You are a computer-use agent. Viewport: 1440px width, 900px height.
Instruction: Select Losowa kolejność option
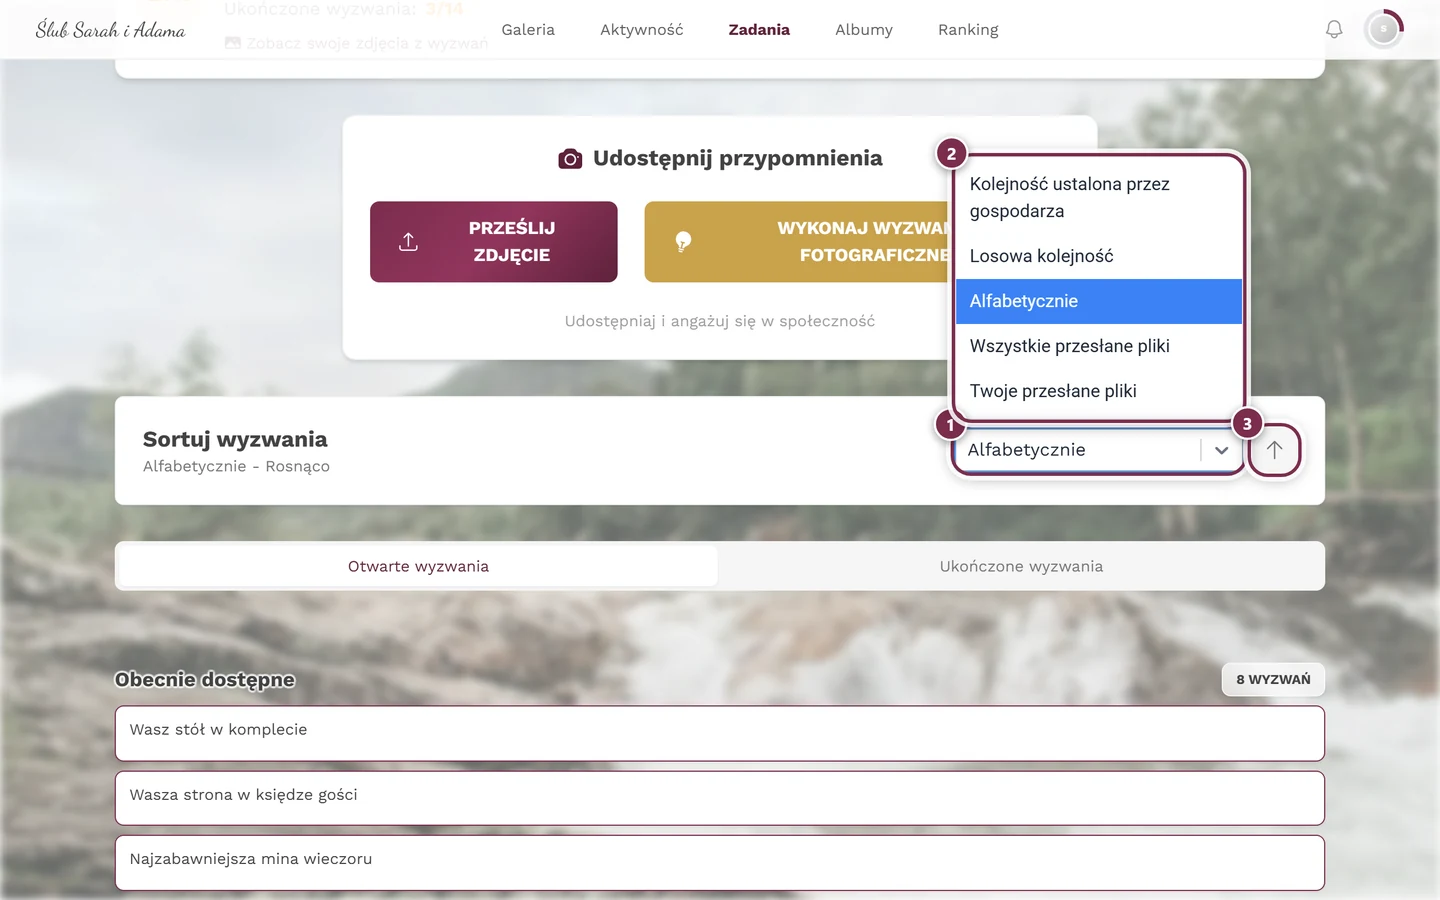(1098, 256)
